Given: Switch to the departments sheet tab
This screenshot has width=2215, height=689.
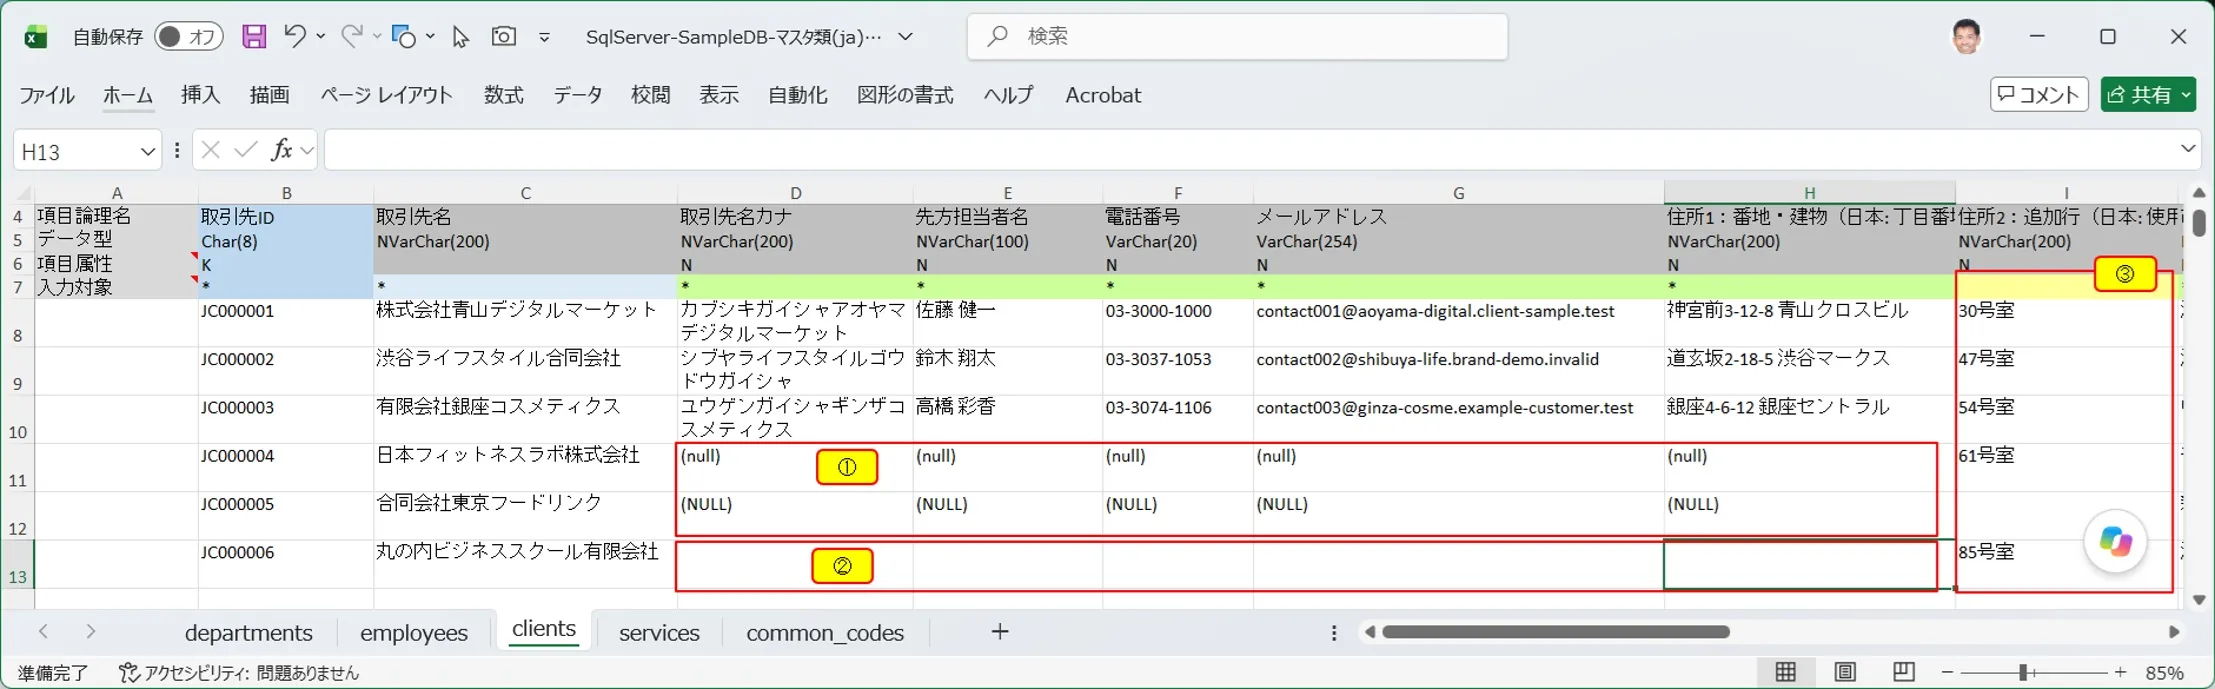Looking at the screenshot, I should point(249,633).
